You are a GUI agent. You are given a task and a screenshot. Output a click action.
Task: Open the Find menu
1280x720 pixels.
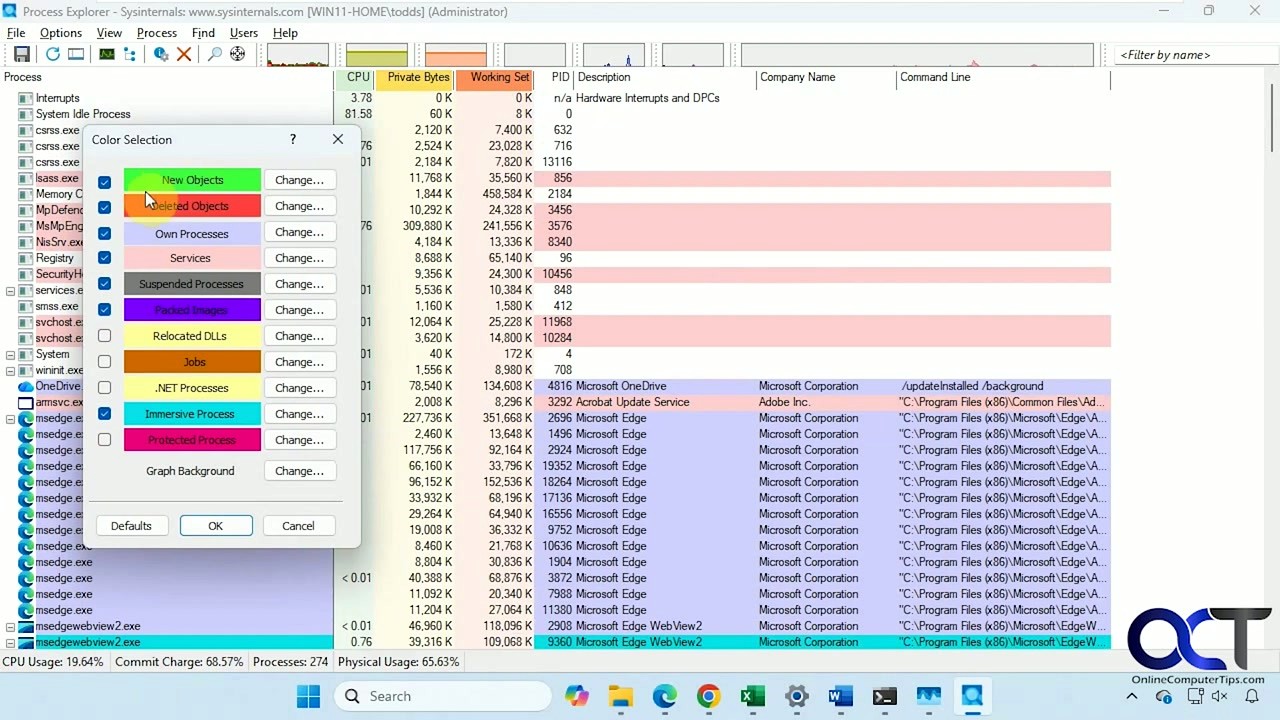tap(203, 32)
